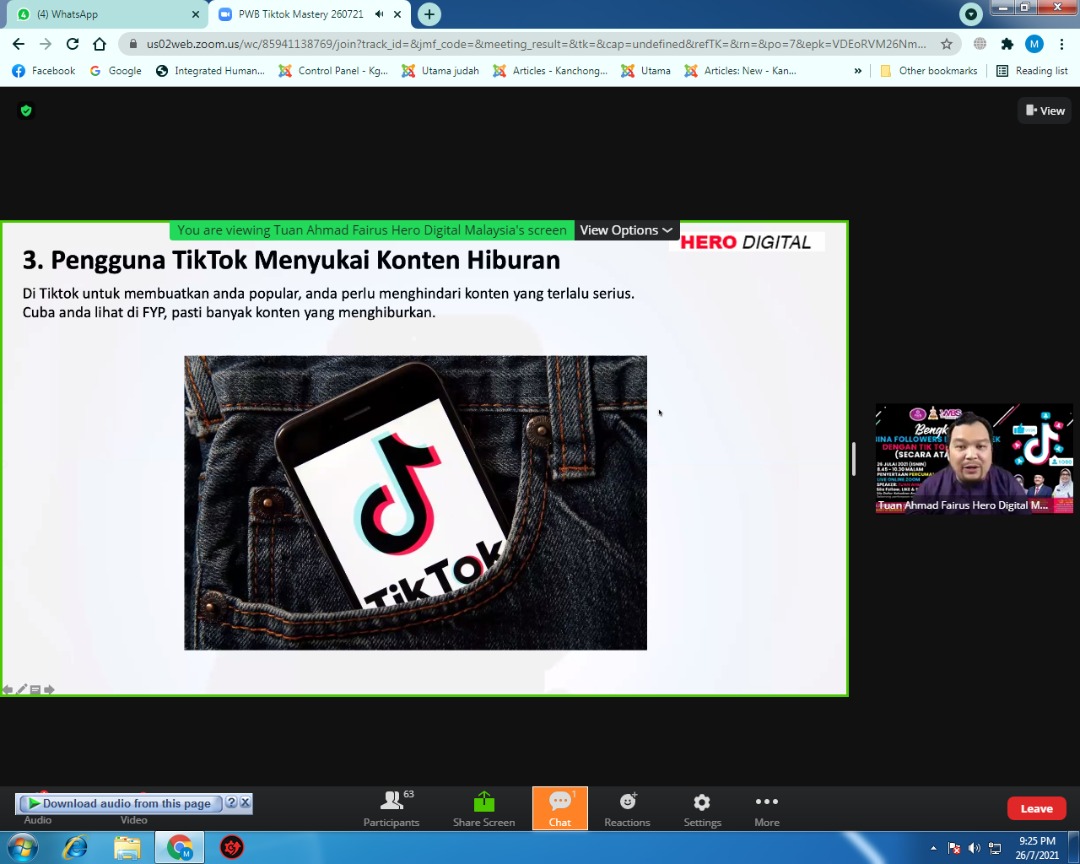Click Download audio from this page

coord(126,803)
